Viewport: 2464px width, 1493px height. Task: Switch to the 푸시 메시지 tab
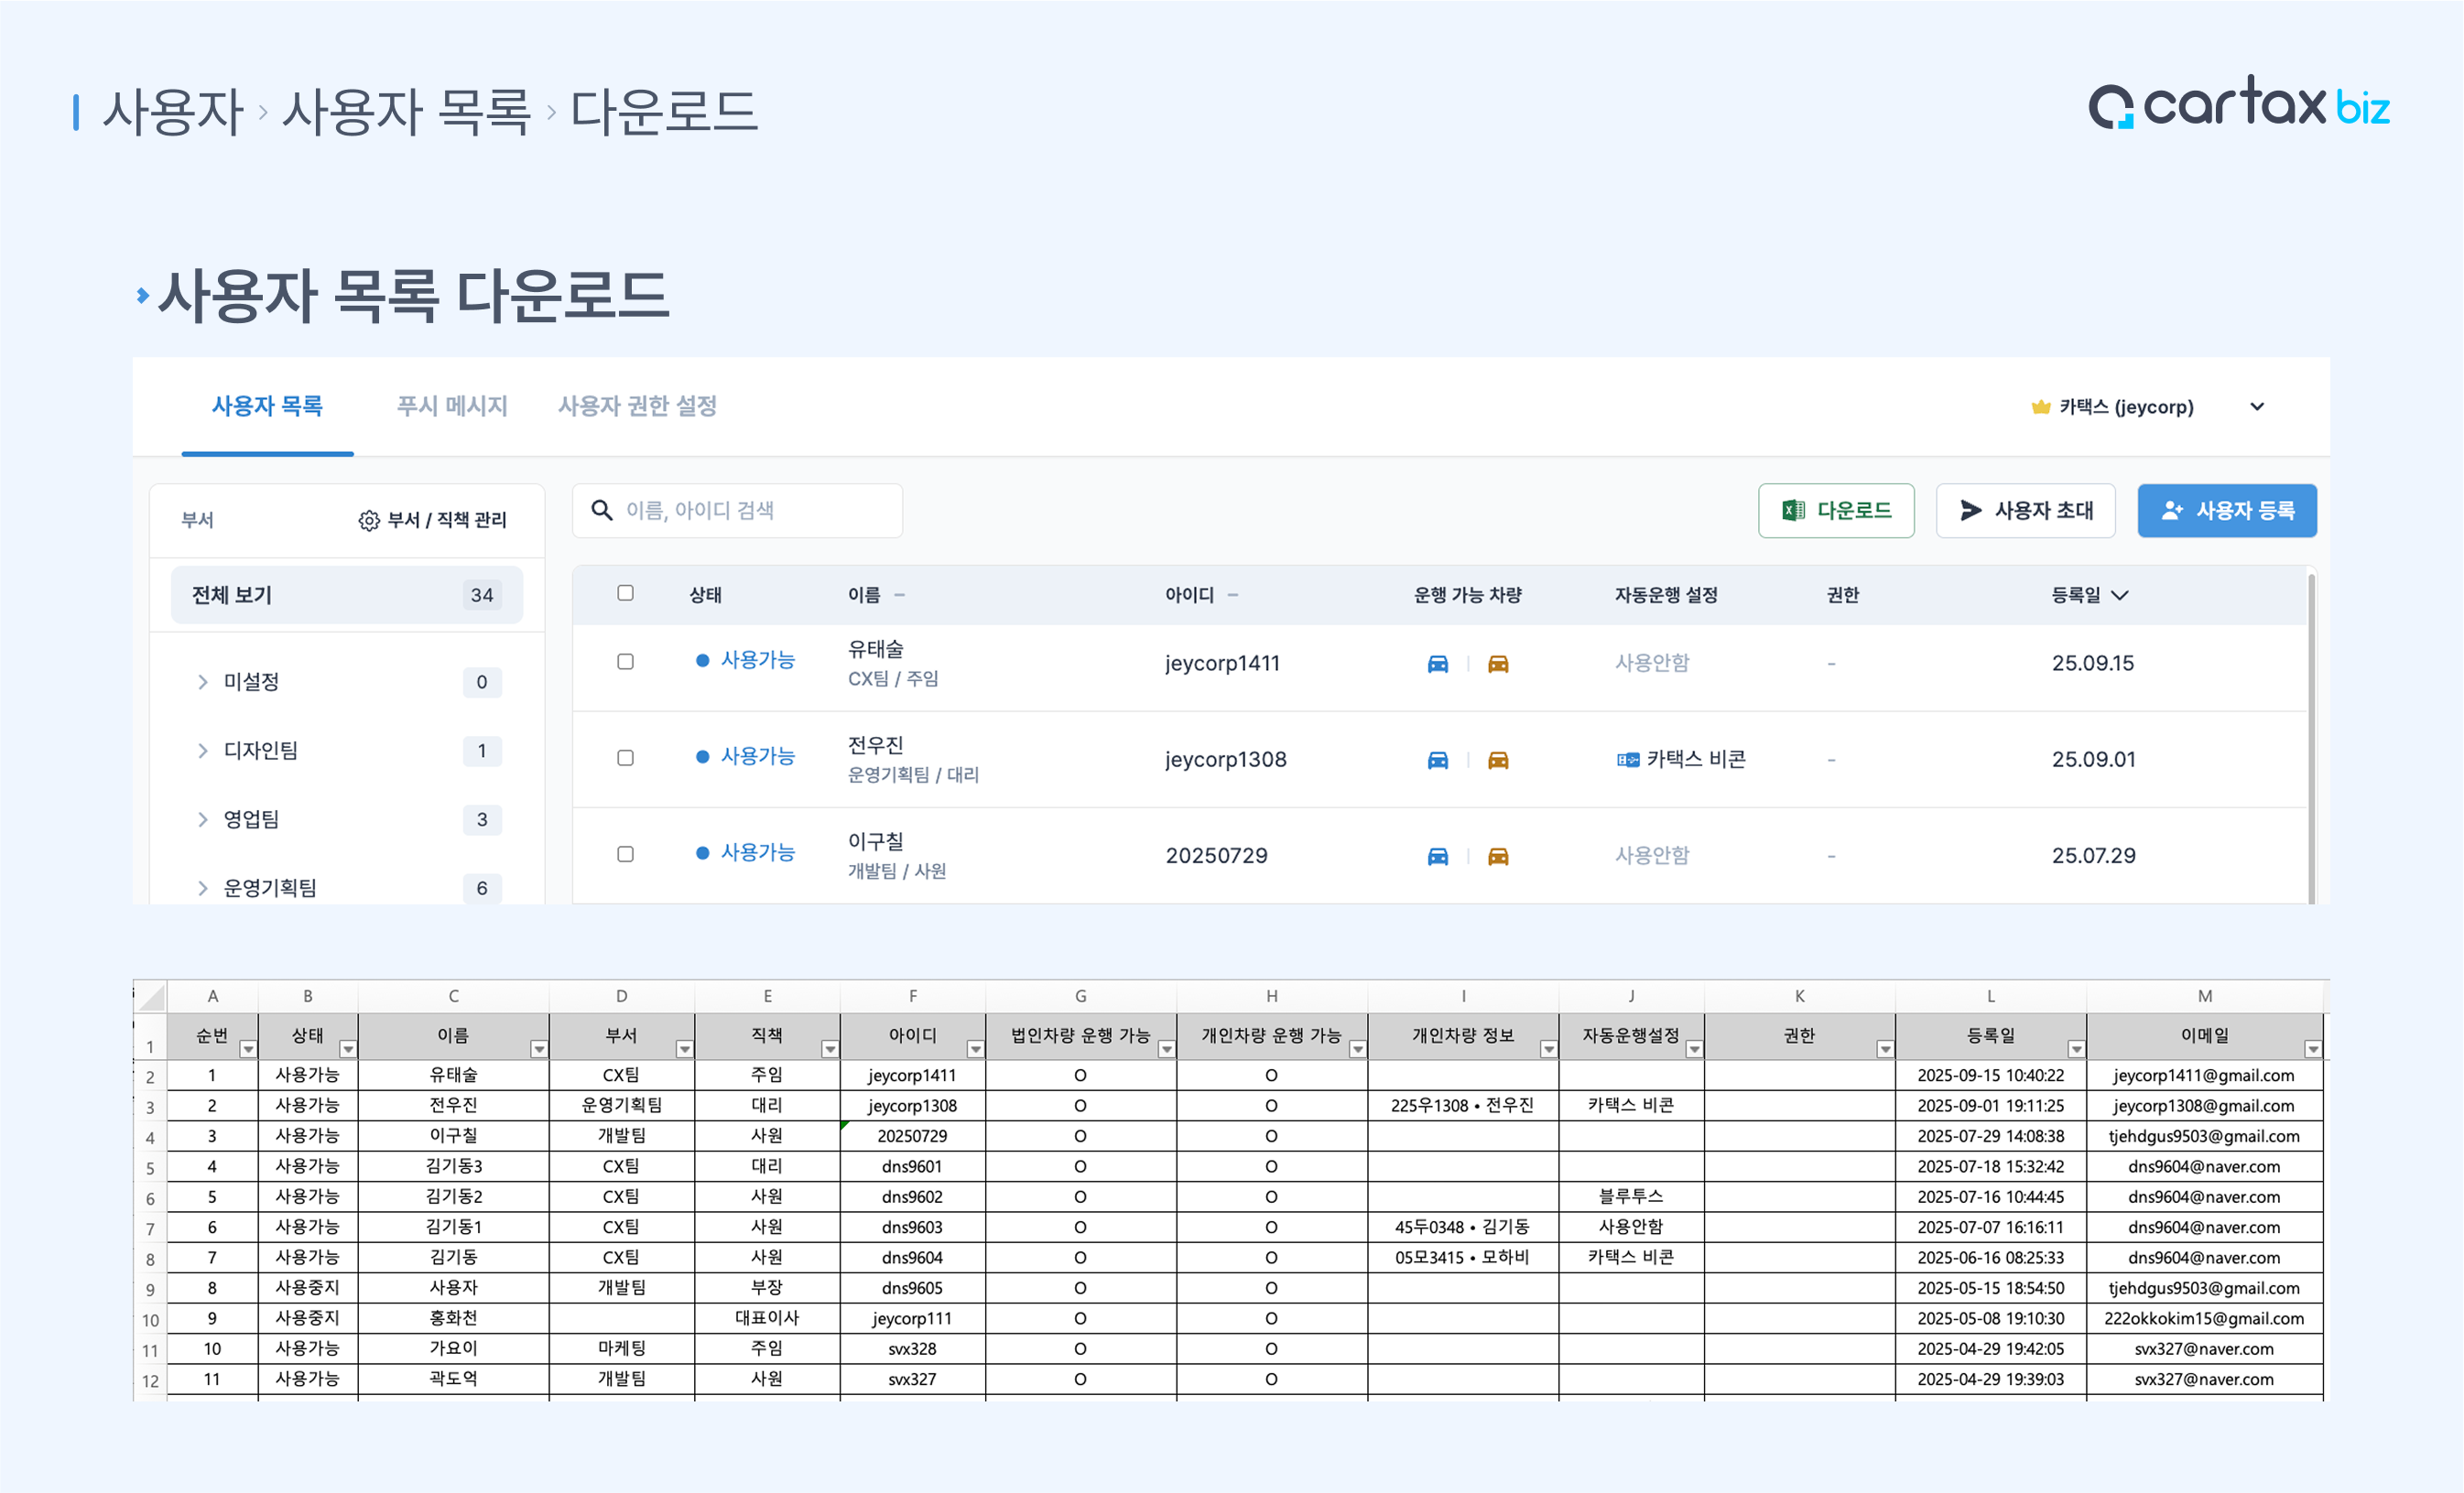(452, 406)
